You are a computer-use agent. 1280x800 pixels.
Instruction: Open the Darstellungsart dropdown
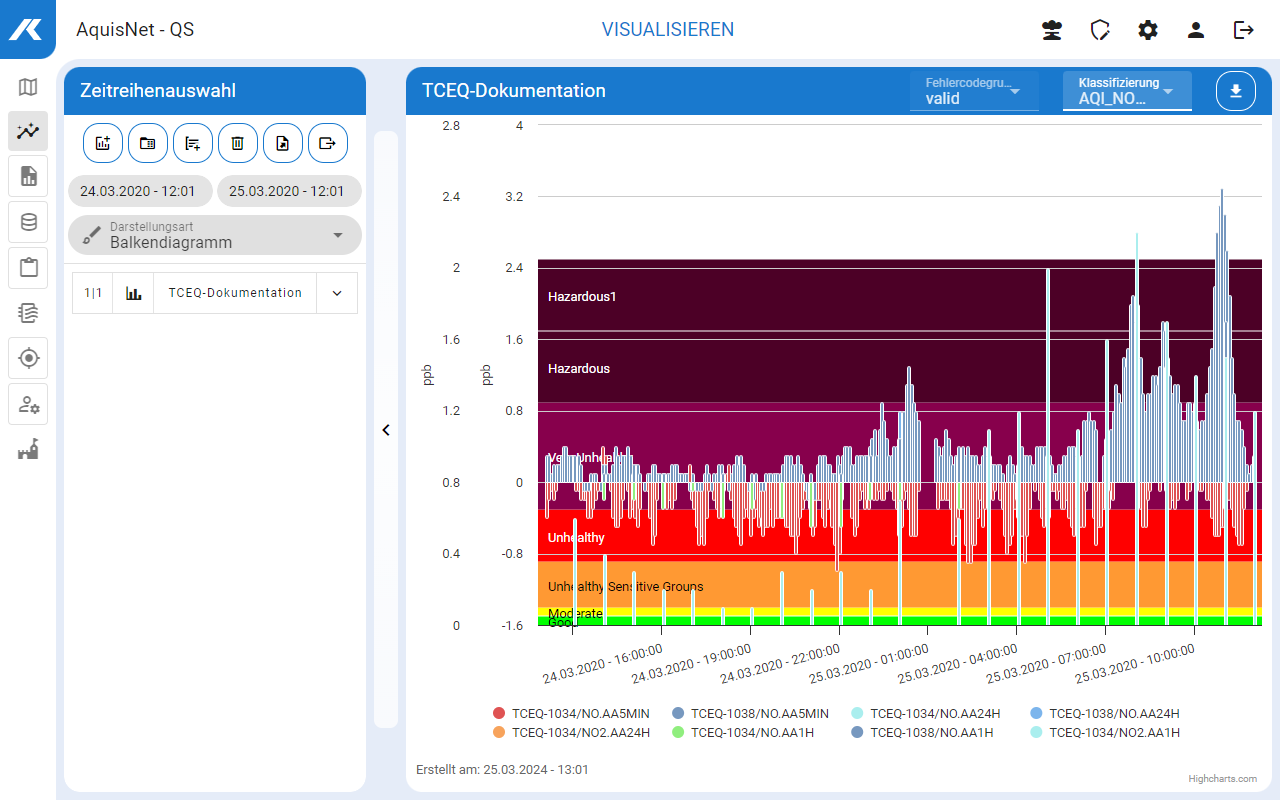pyautogui.click(x=215, y=235)
